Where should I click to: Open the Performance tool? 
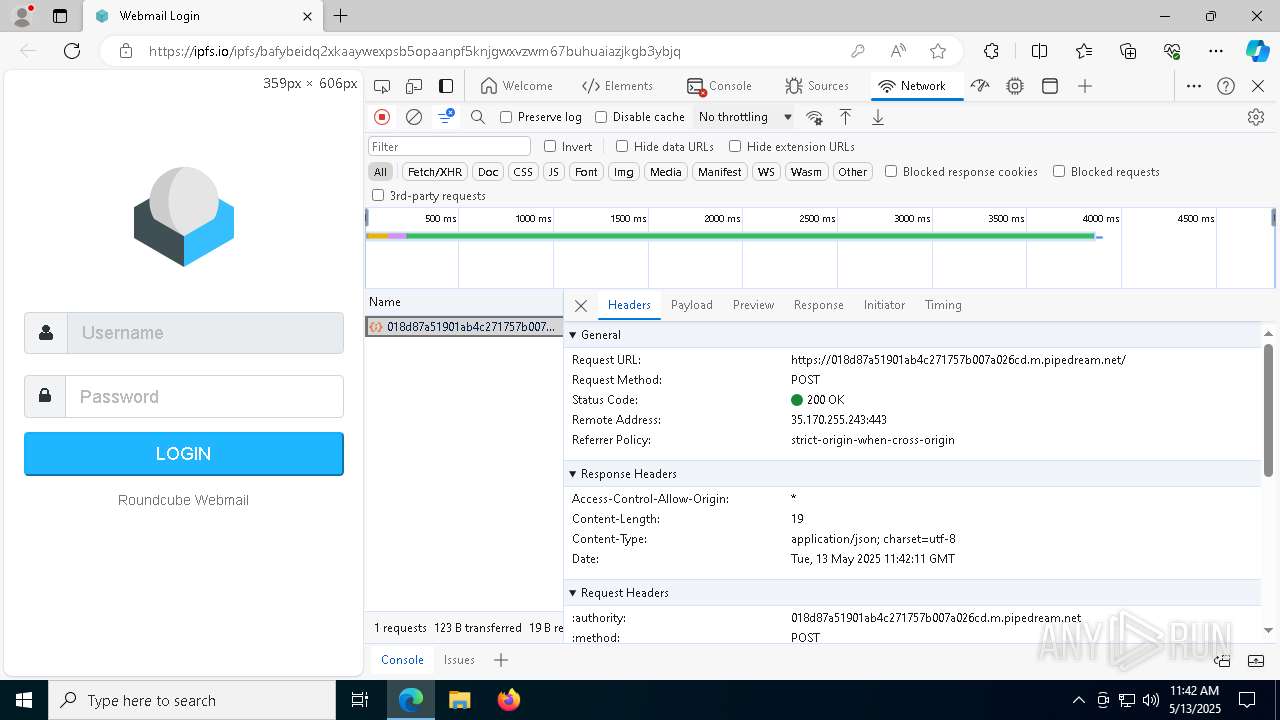click(x=980, y=86)
